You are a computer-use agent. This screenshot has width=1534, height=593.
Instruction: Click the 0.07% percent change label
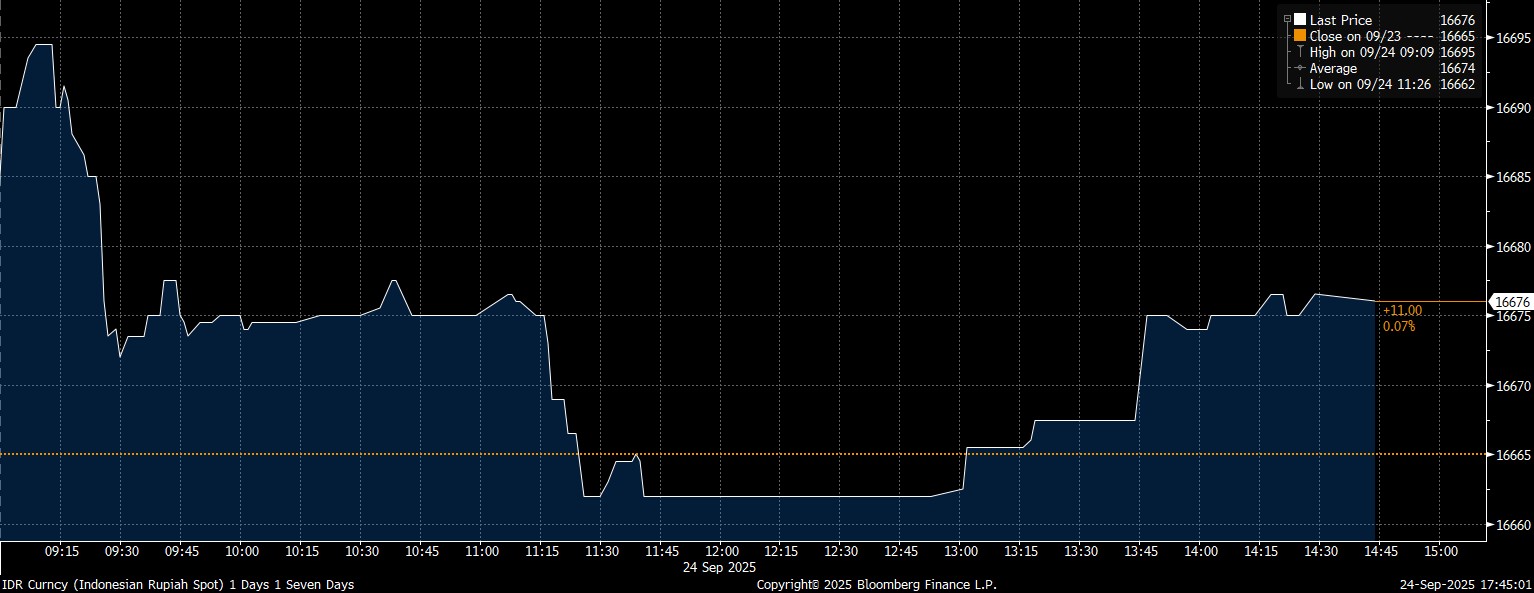point(1398,326)
